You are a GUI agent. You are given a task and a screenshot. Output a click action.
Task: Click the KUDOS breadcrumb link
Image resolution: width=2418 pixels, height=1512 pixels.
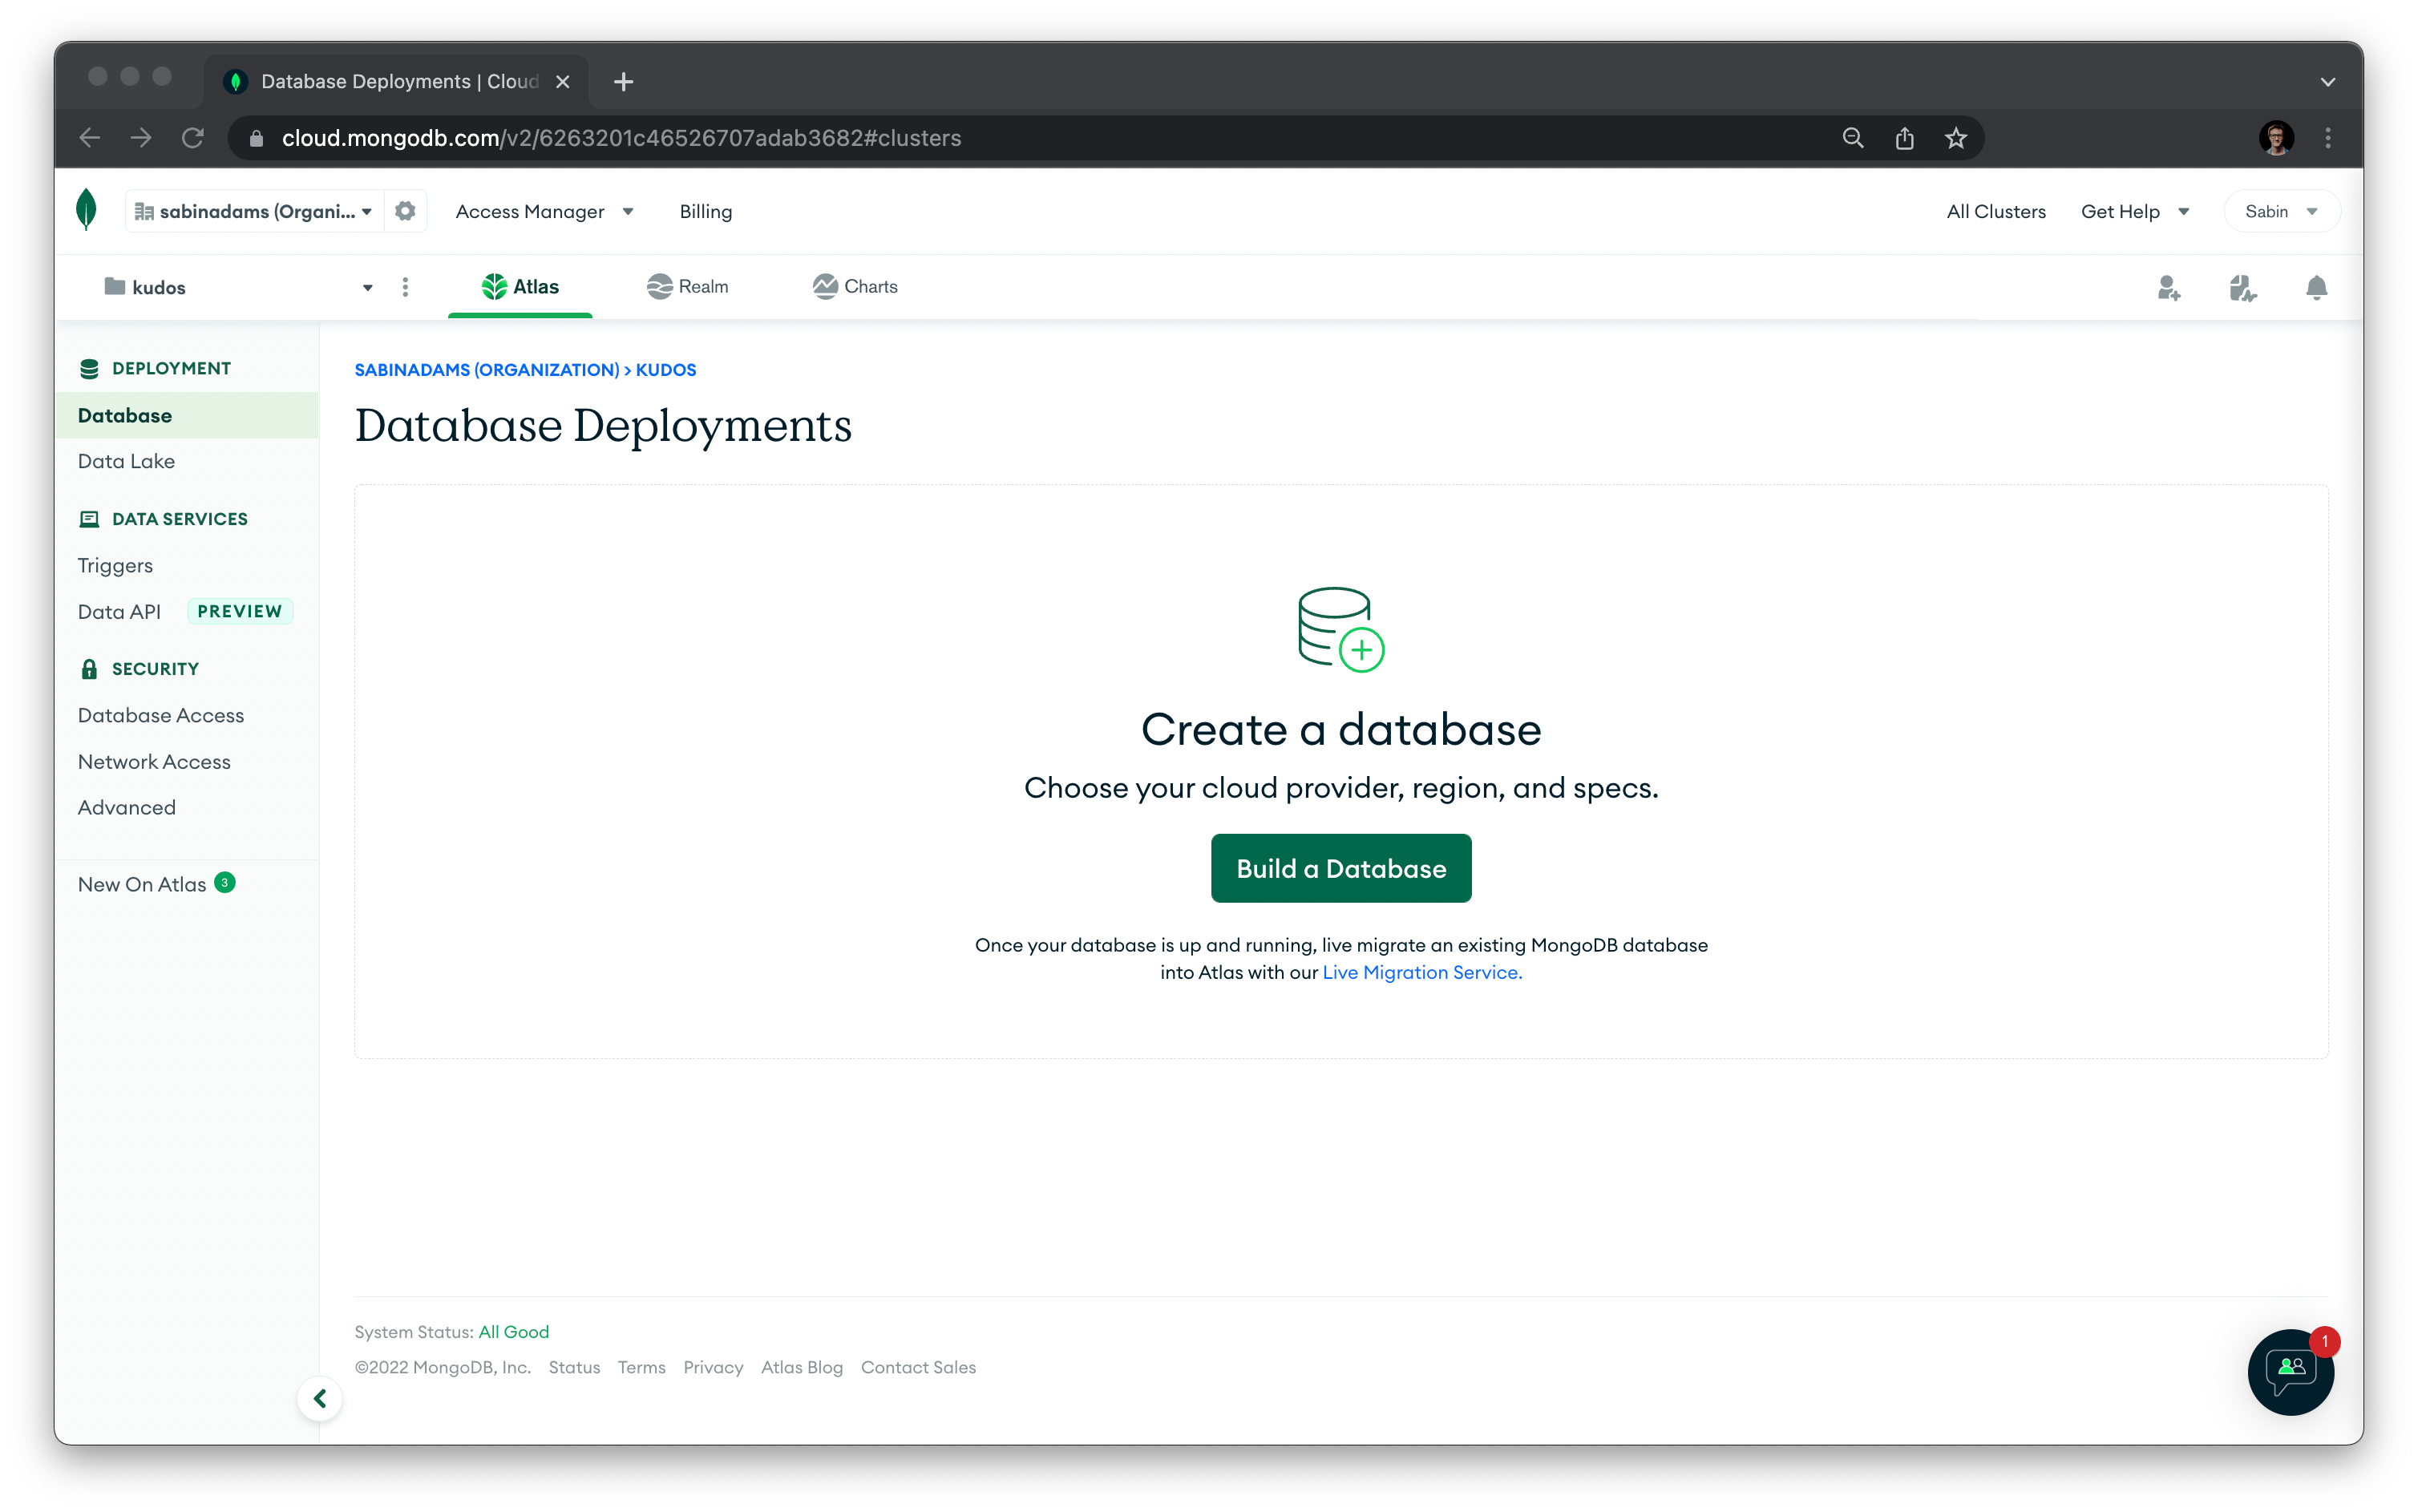coord(666,370)
